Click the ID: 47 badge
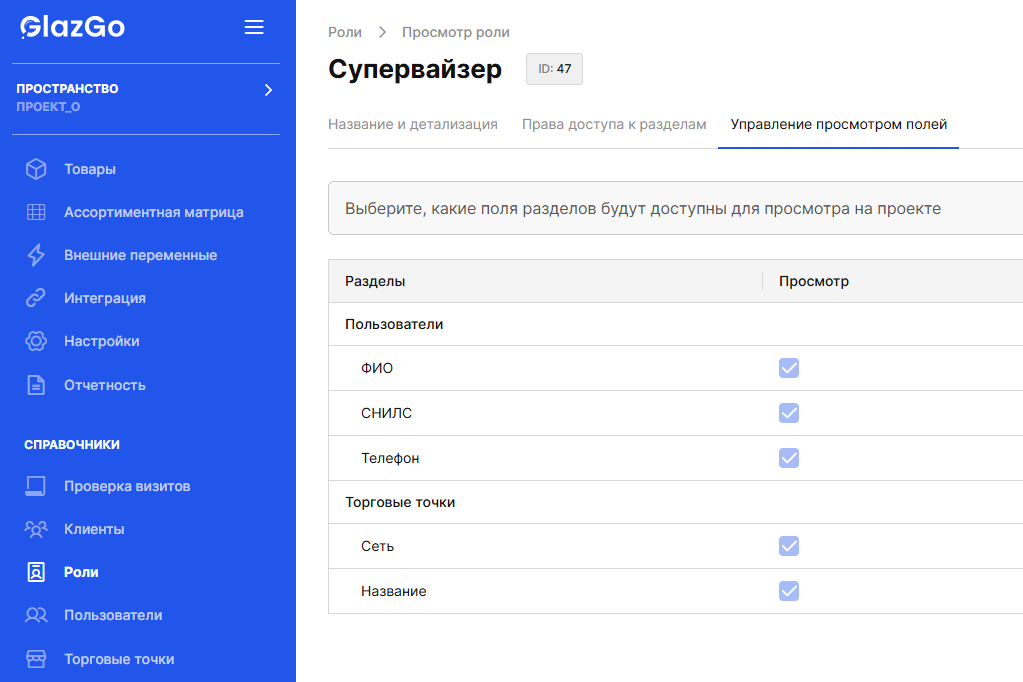The width and height of the screenshot is (1023, 682). click(x=555, y=69)
